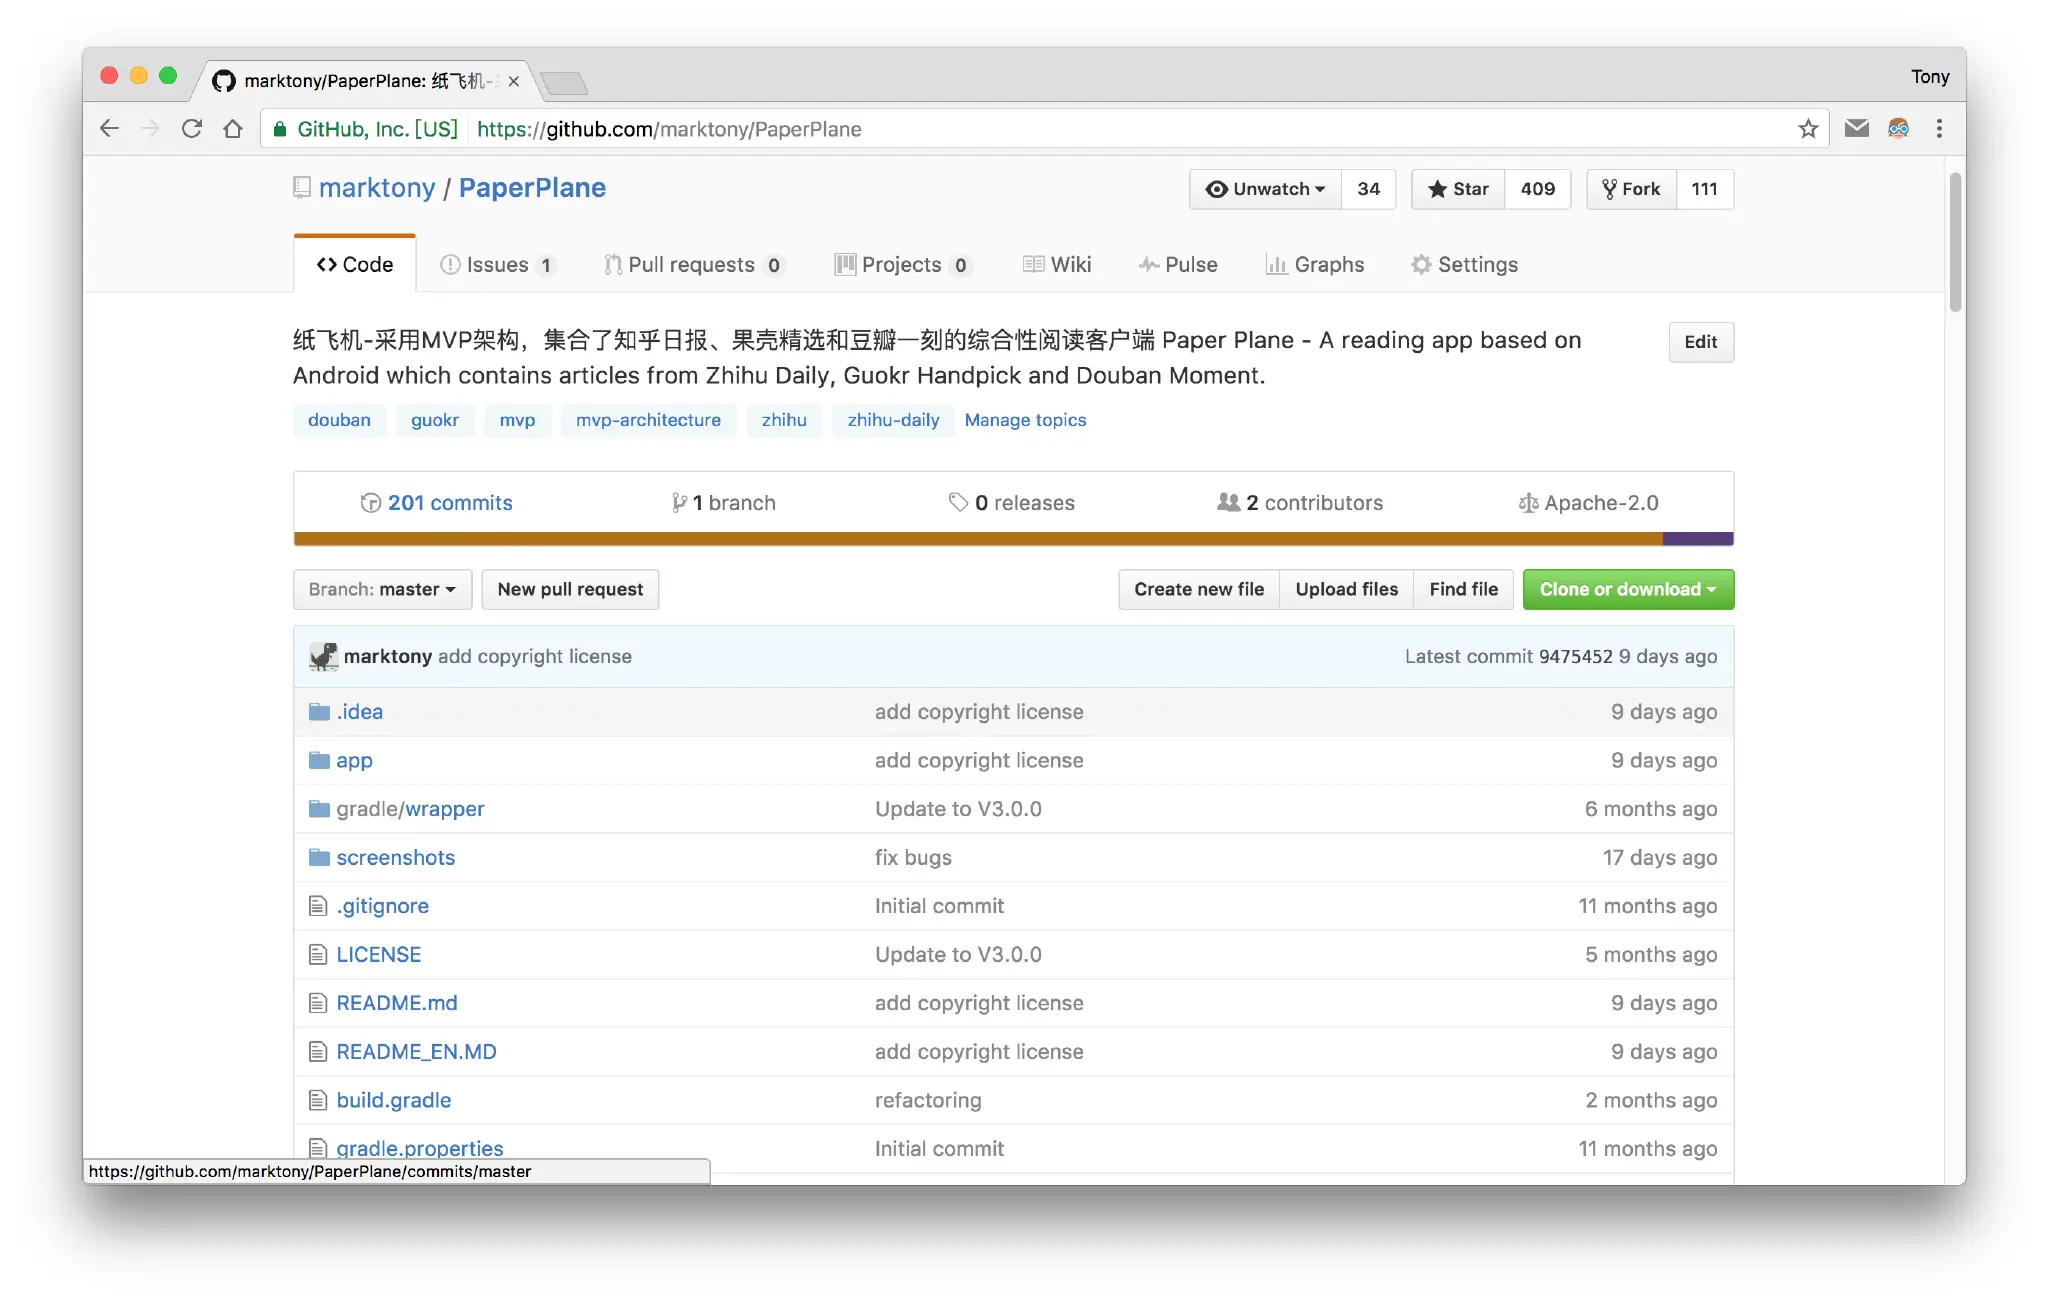The image size is (2048, 1302).
Task: Open the douban topic tag
Action: tap(339, 420)
